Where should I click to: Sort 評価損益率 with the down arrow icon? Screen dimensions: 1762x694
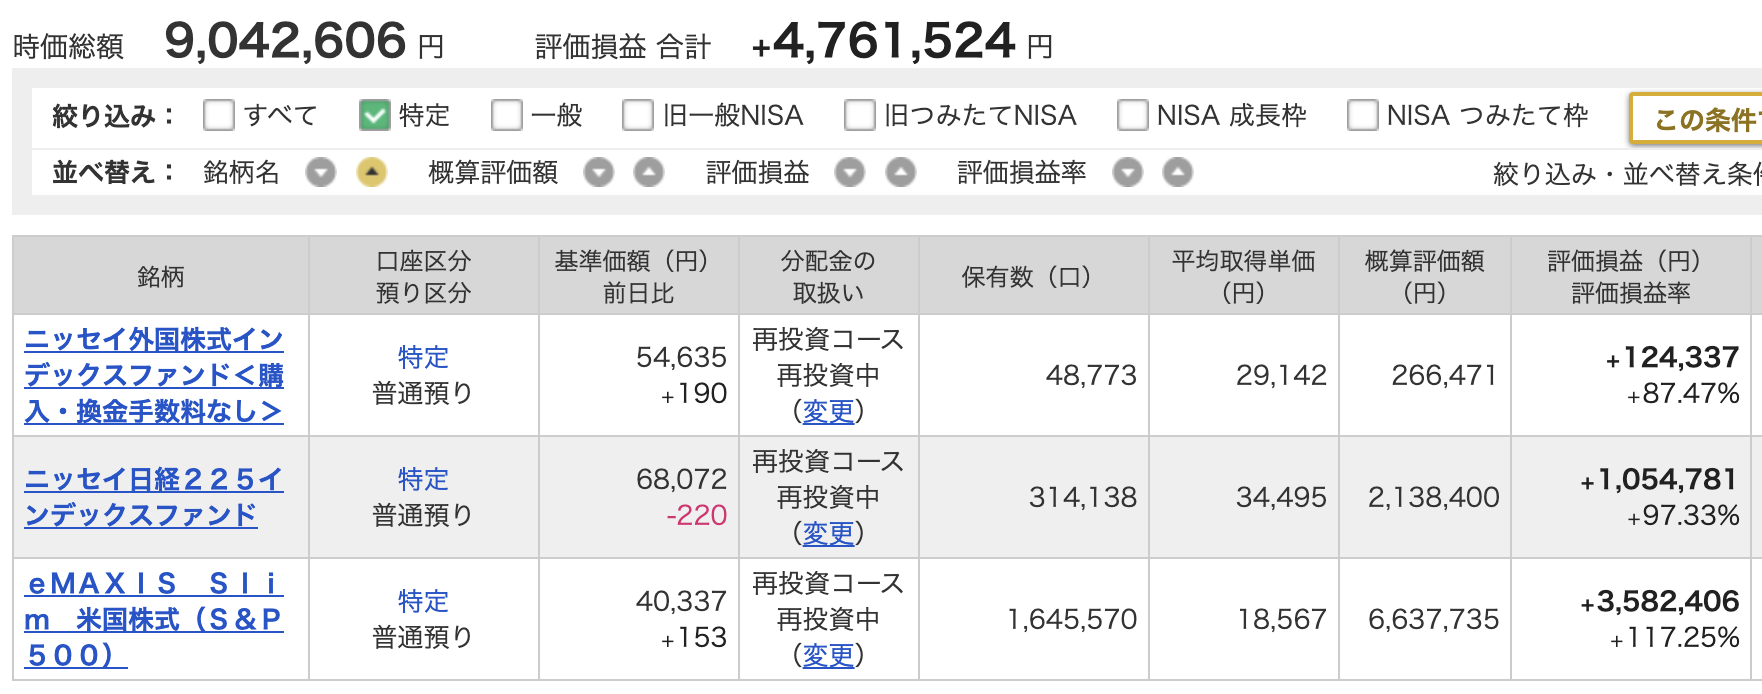pos(1127,173)
